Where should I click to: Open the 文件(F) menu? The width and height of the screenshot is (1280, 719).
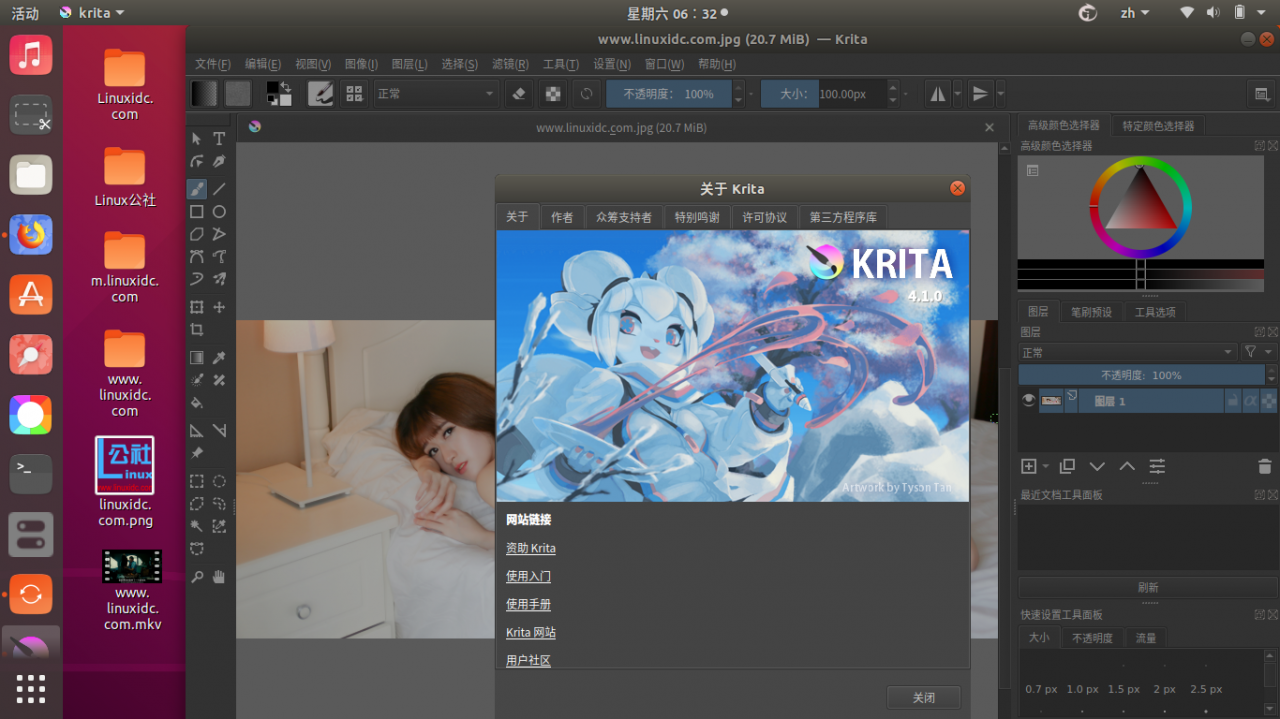click(x=213, y=64)
